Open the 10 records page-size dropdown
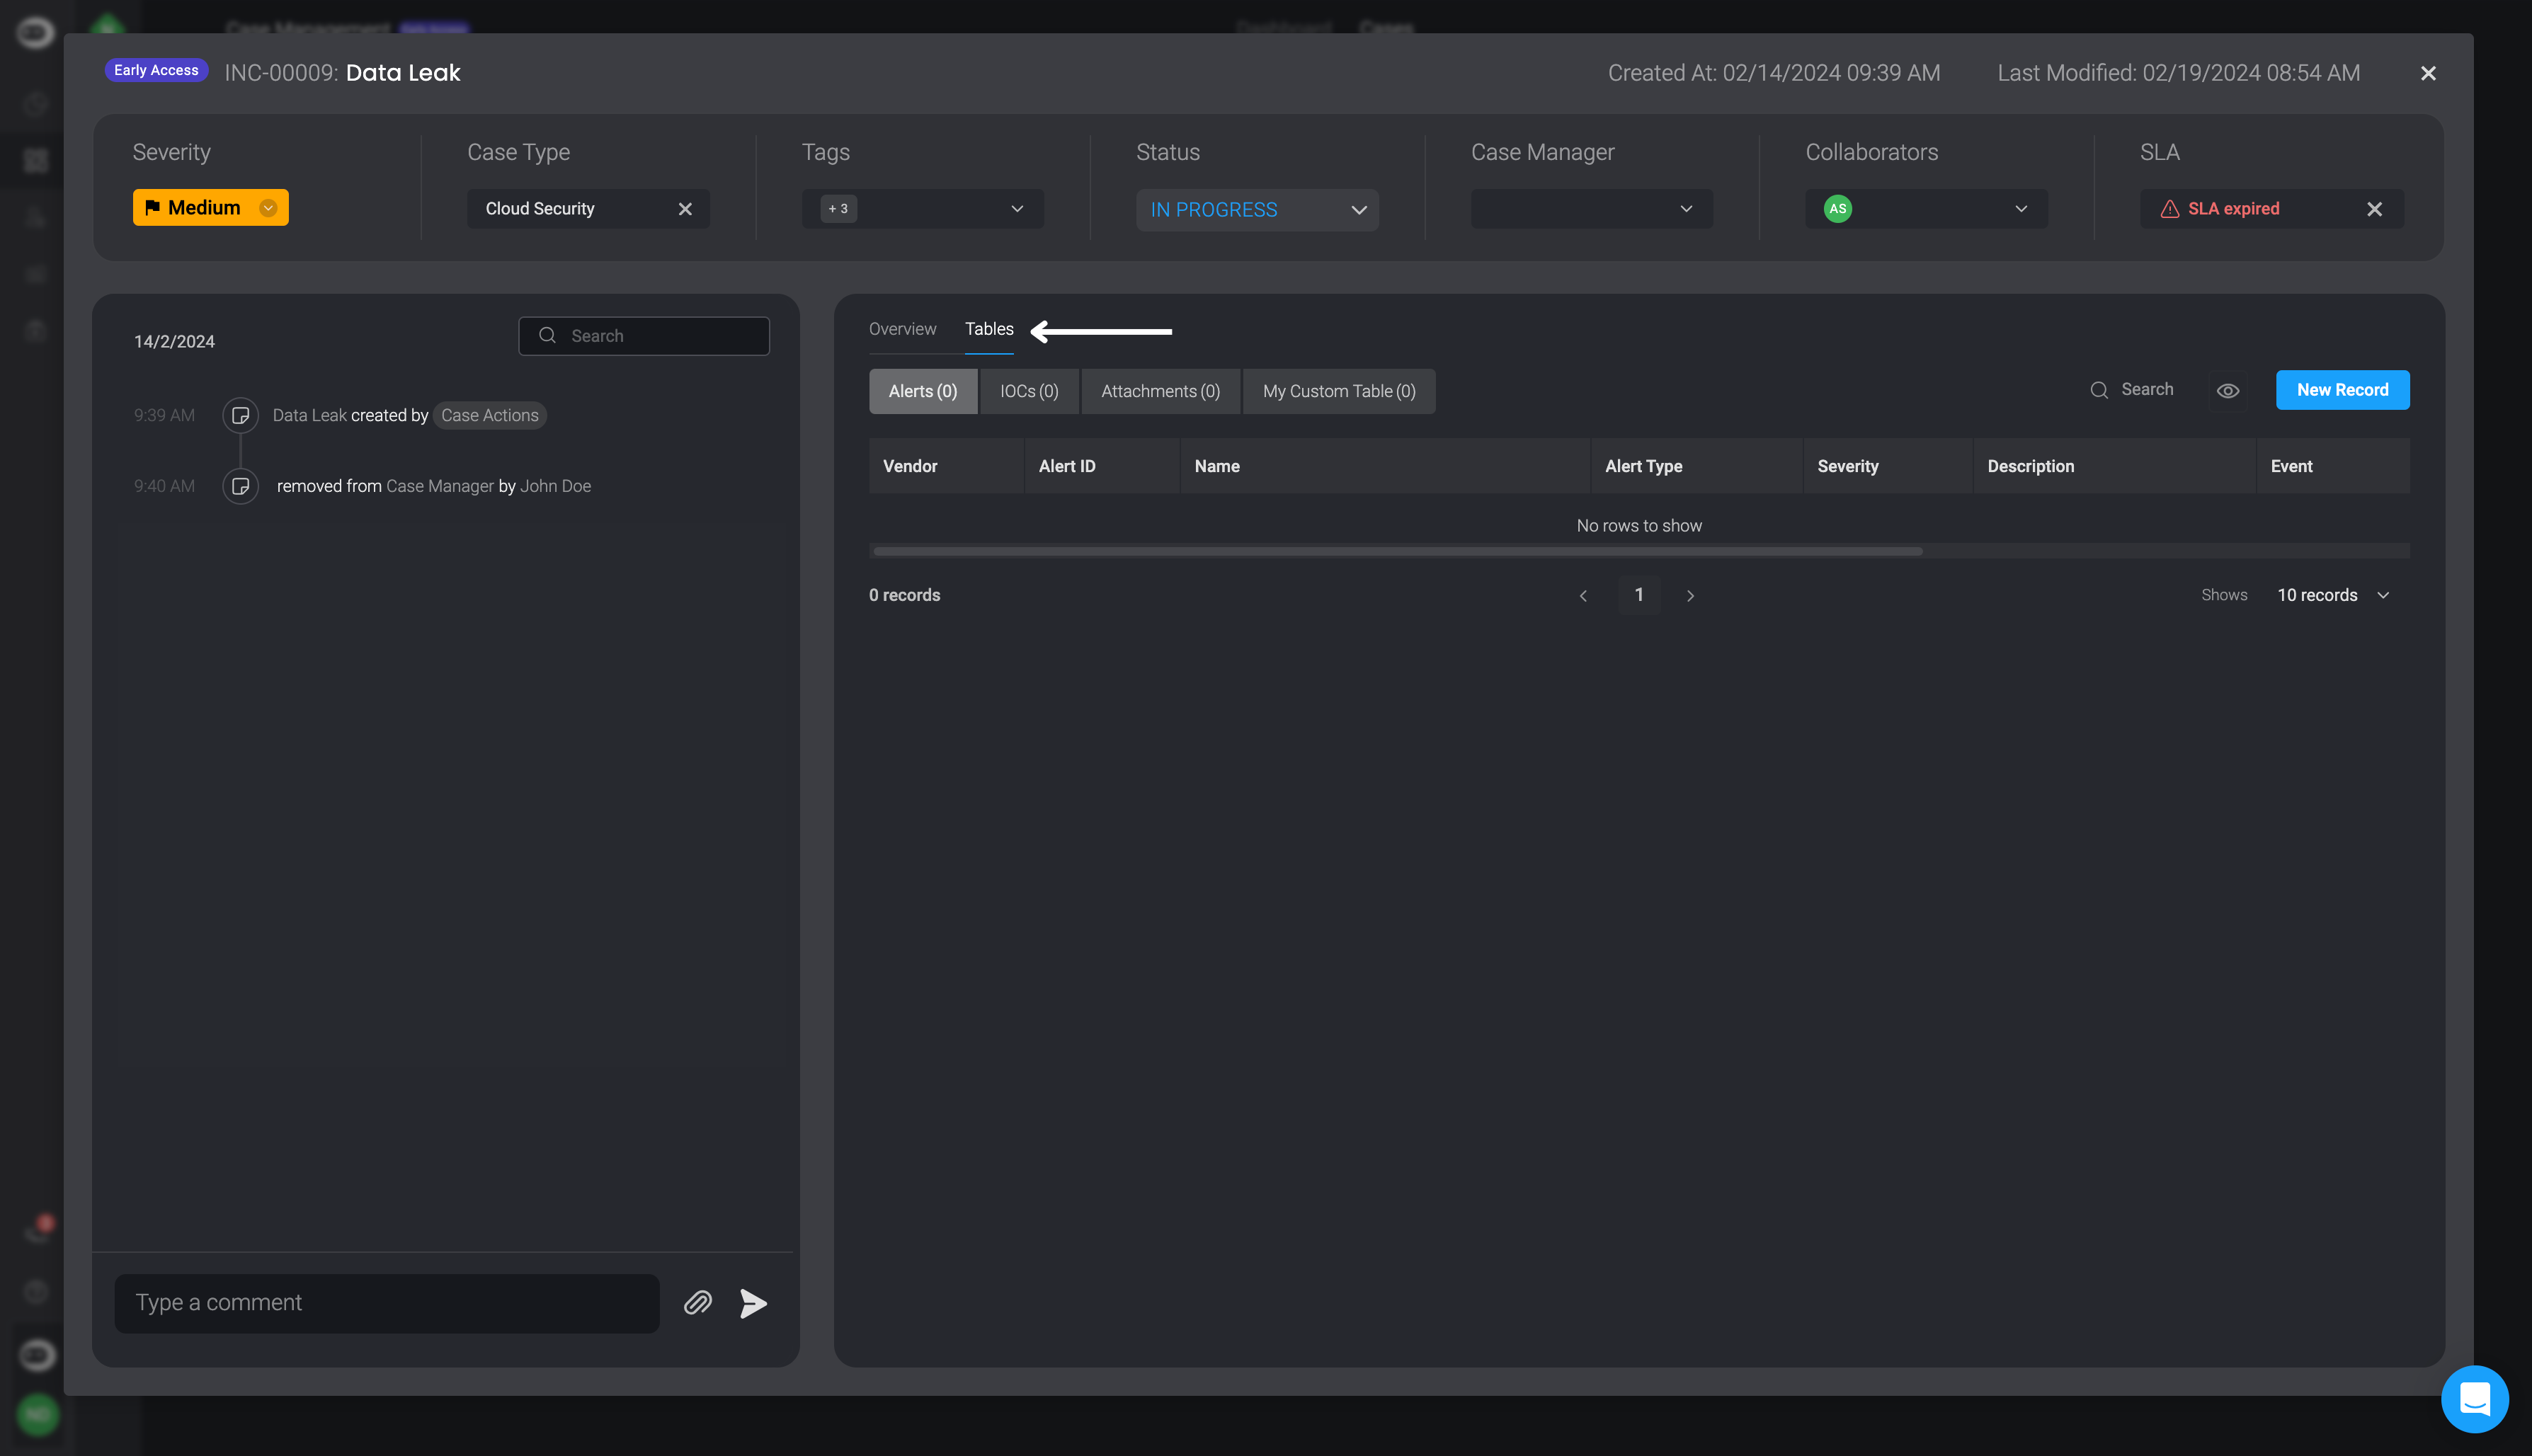Screen dimensions: 2532x1456 pos(2333,595)
